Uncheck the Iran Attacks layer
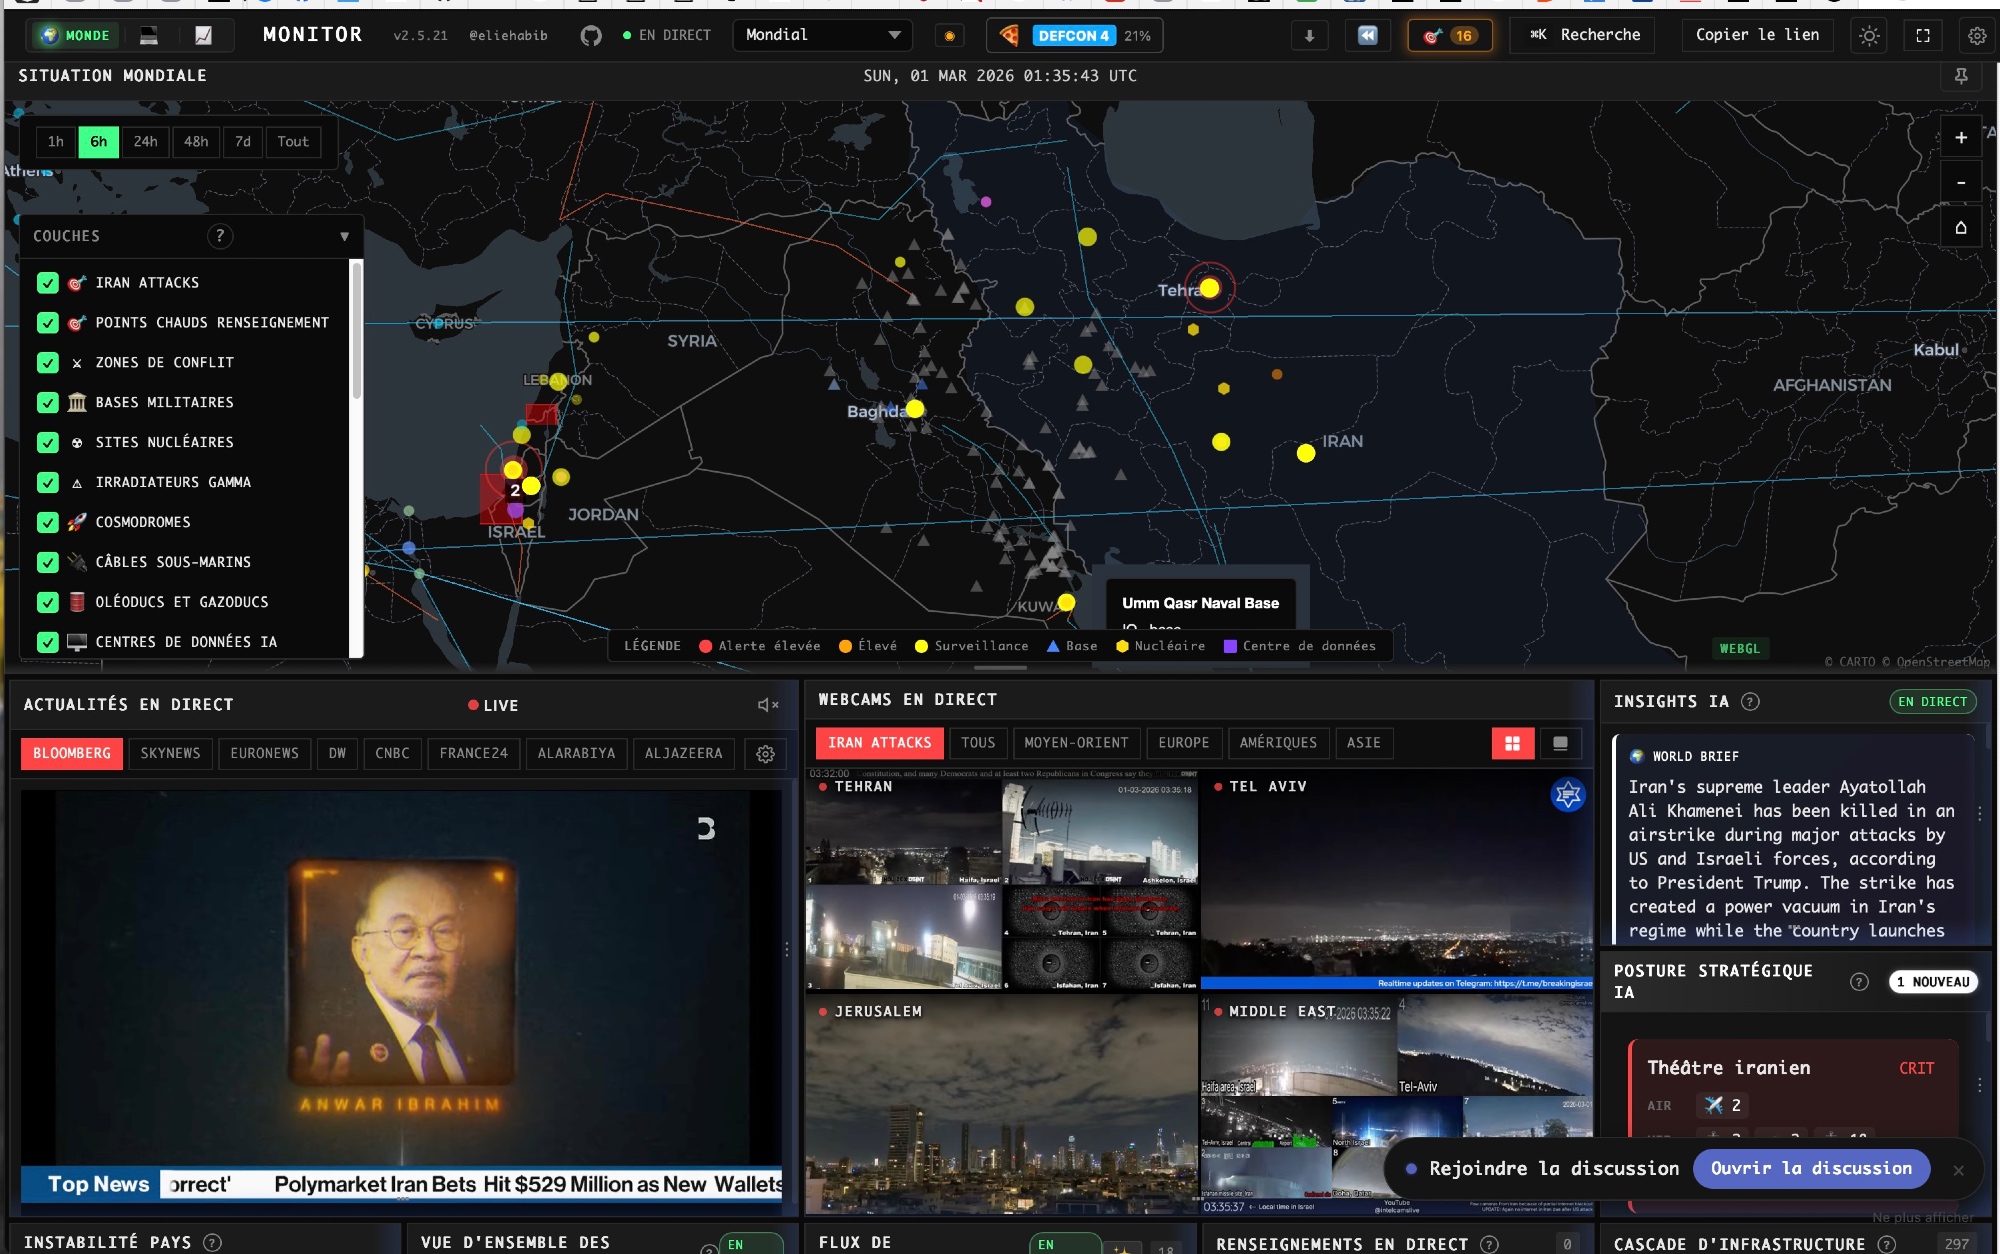Screen dimensions: 2000x1254 point(48,283)
